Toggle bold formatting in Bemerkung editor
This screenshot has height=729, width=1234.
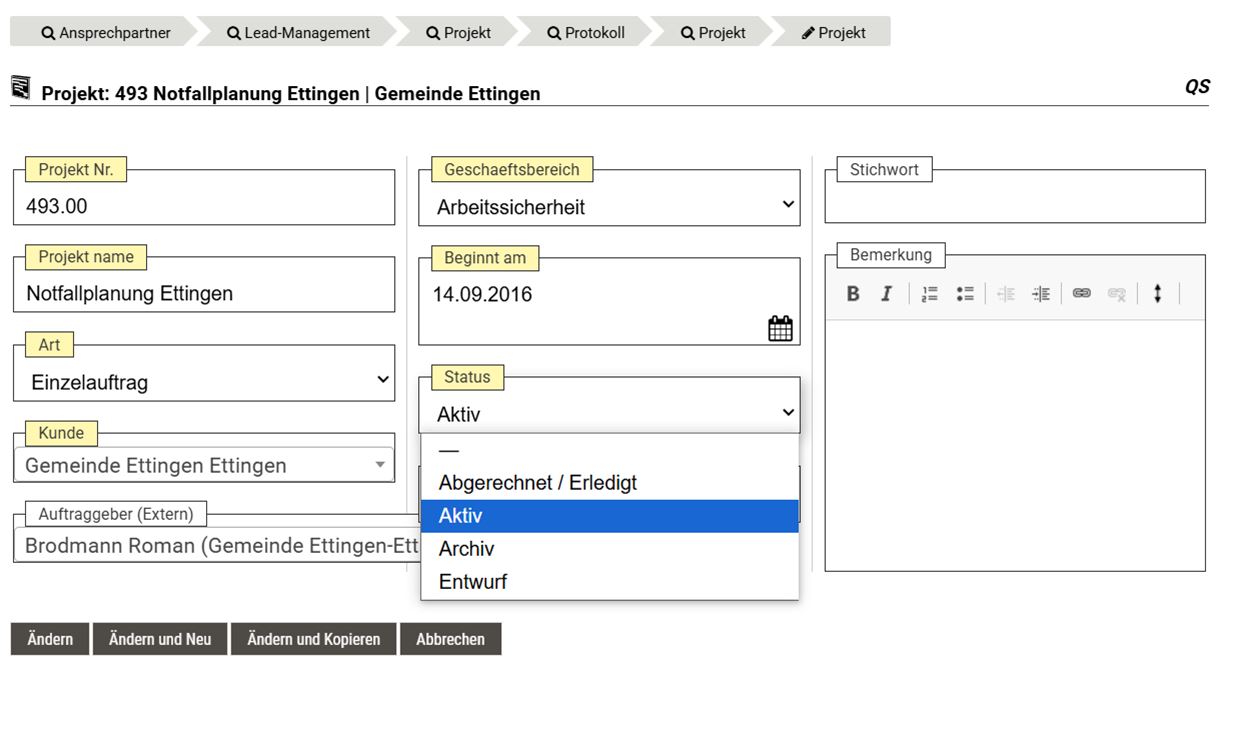pos(853,294)
